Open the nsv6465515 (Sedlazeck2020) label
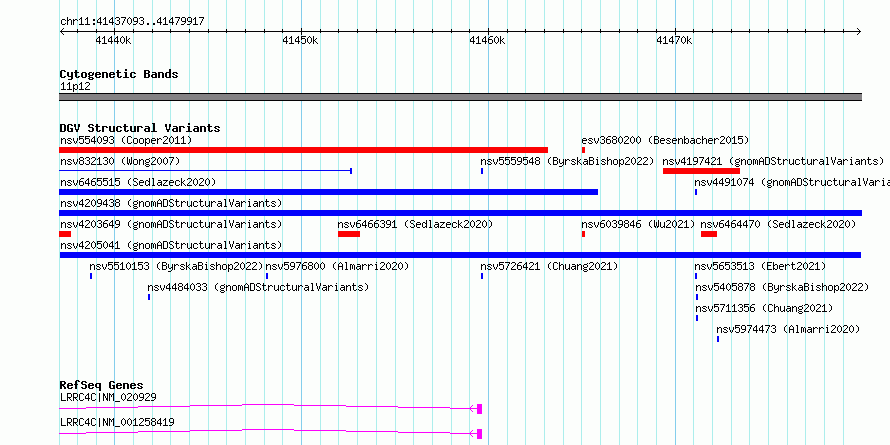The width and height of the screenshot is (890, 445). coord(138,182)
